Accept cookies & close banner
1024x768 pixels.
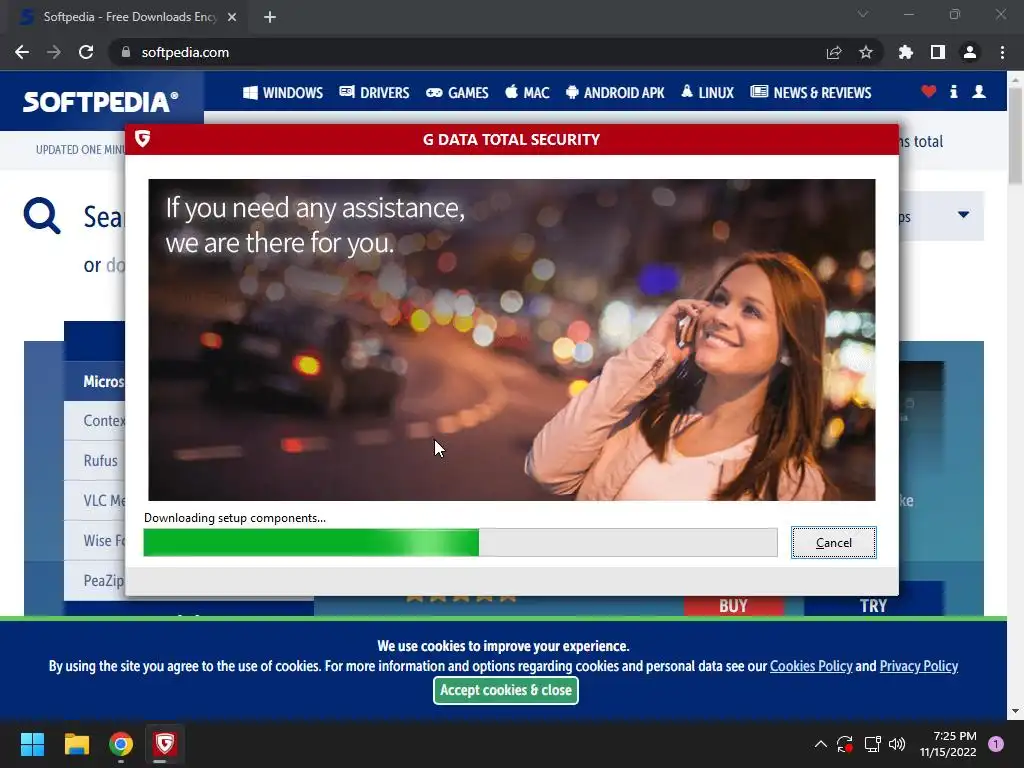tap(505, 690)
